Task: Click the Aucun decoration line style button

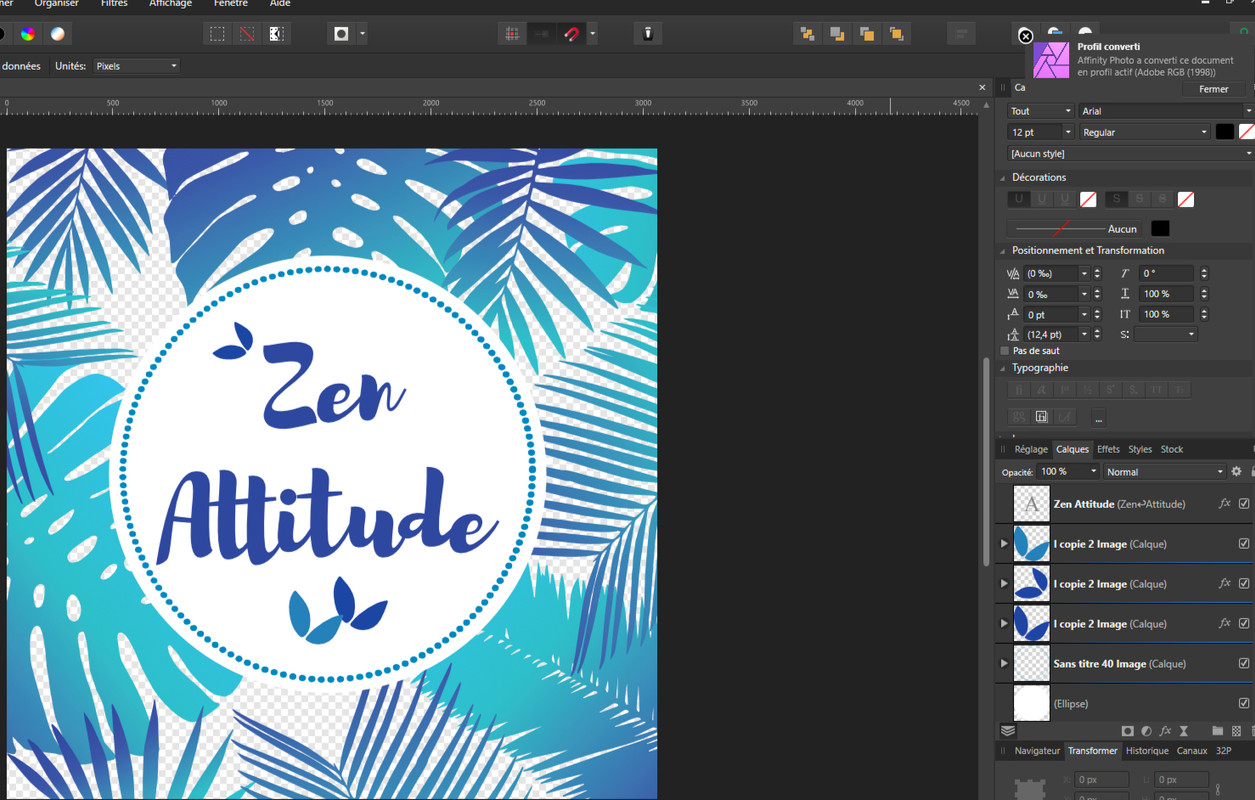Action: pos(1075,229)
